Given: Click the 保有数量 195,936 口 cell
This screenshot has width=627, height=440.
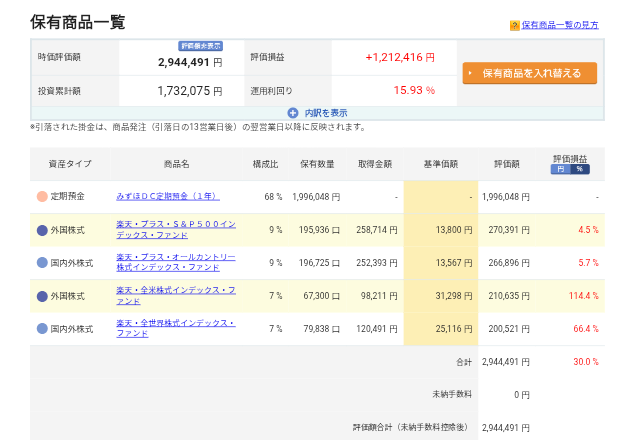Looking at the screenshot, I should pos(319,230).
